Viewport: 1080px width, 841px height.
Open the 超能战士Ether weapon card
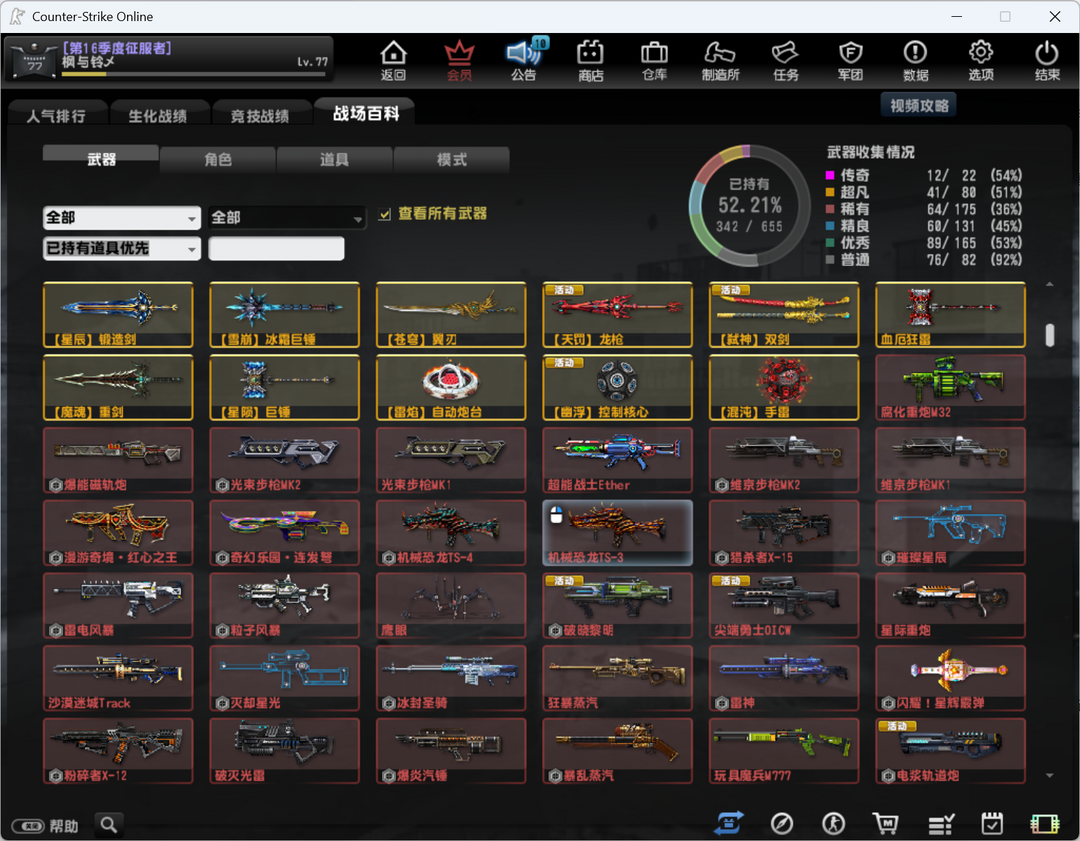(618, 460)
